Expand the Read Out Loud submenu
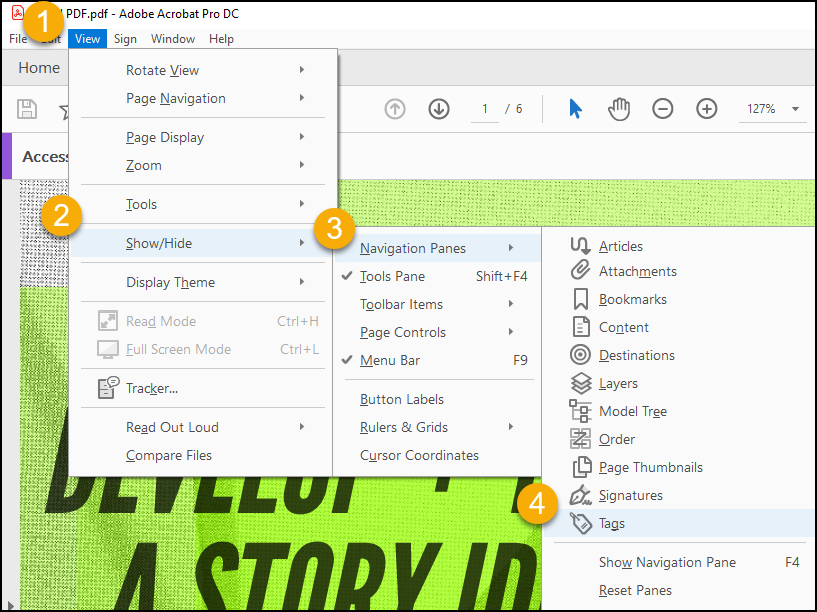 (x=201, y=428)
